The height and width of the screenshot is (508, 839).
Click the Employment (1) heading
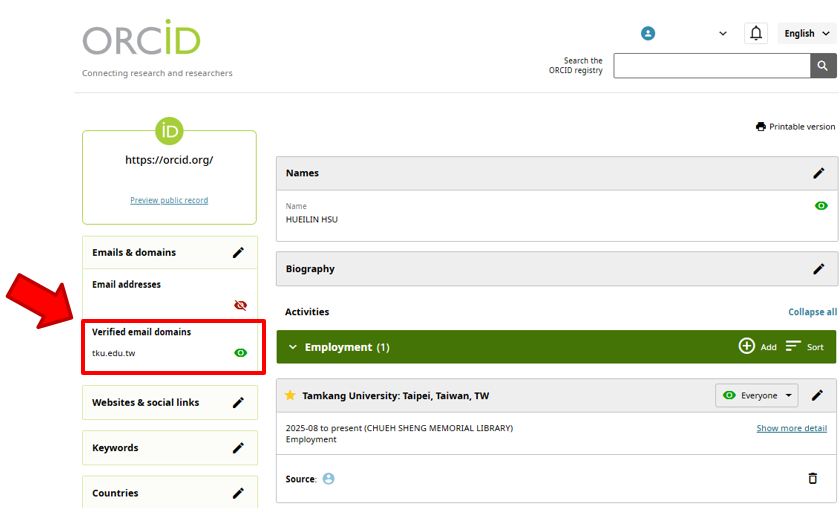(347, 347)
